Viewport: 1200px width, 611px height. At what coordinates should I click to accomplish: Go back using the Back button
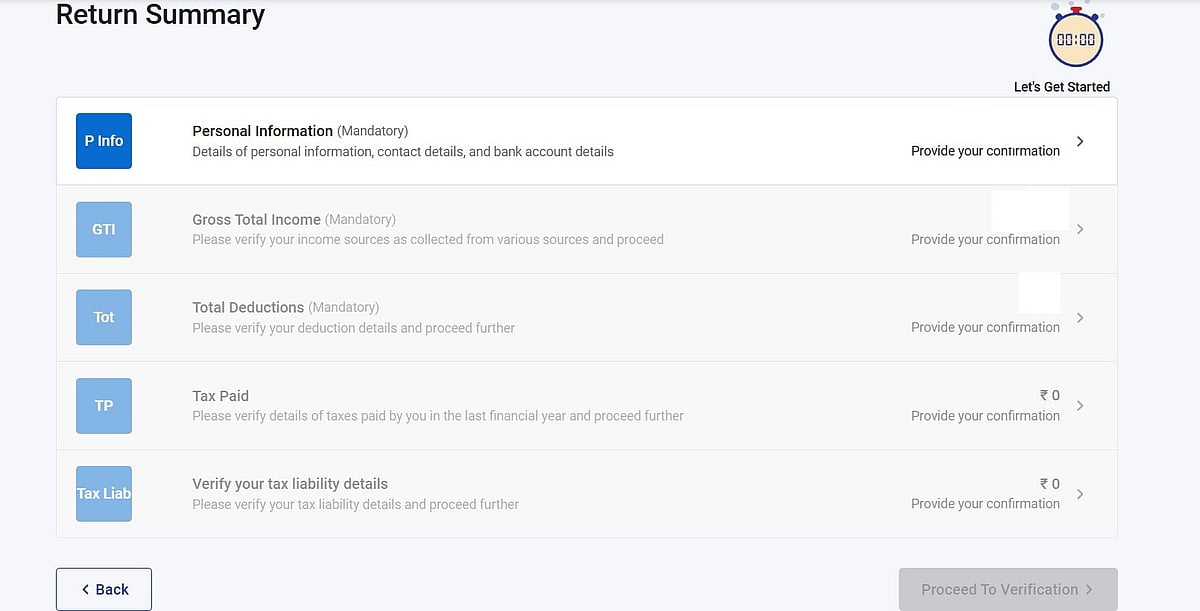(104, 589)
